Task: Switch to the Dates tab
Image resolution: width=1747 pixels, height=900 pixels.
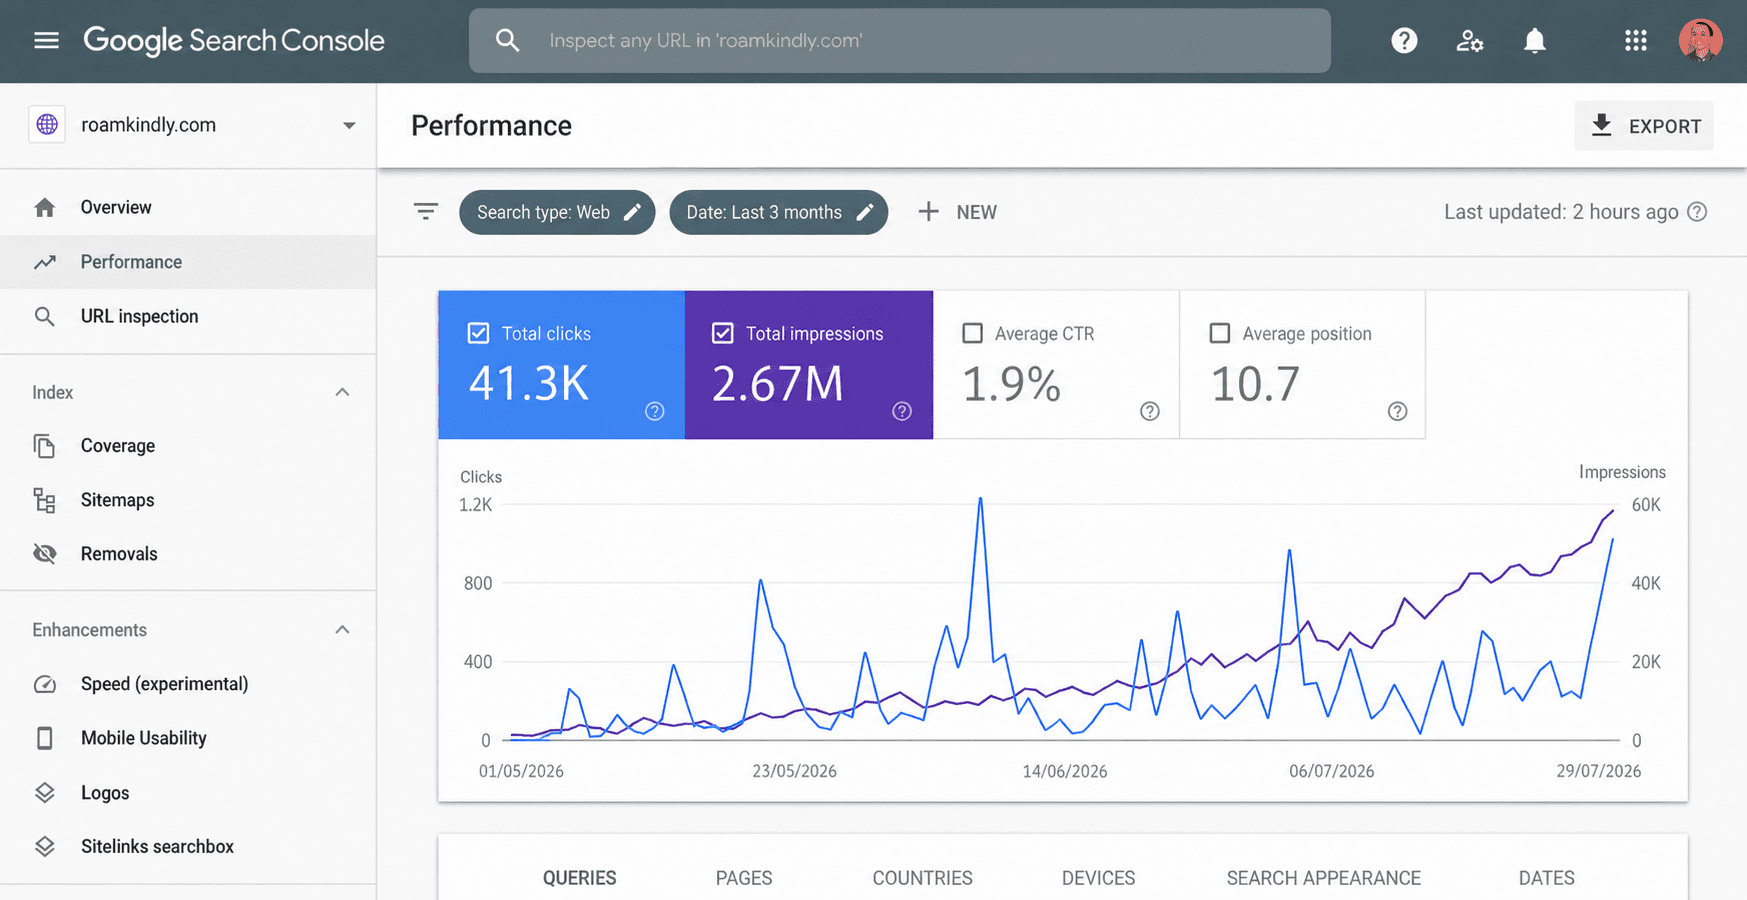Action: click(x=1546, y=878)
